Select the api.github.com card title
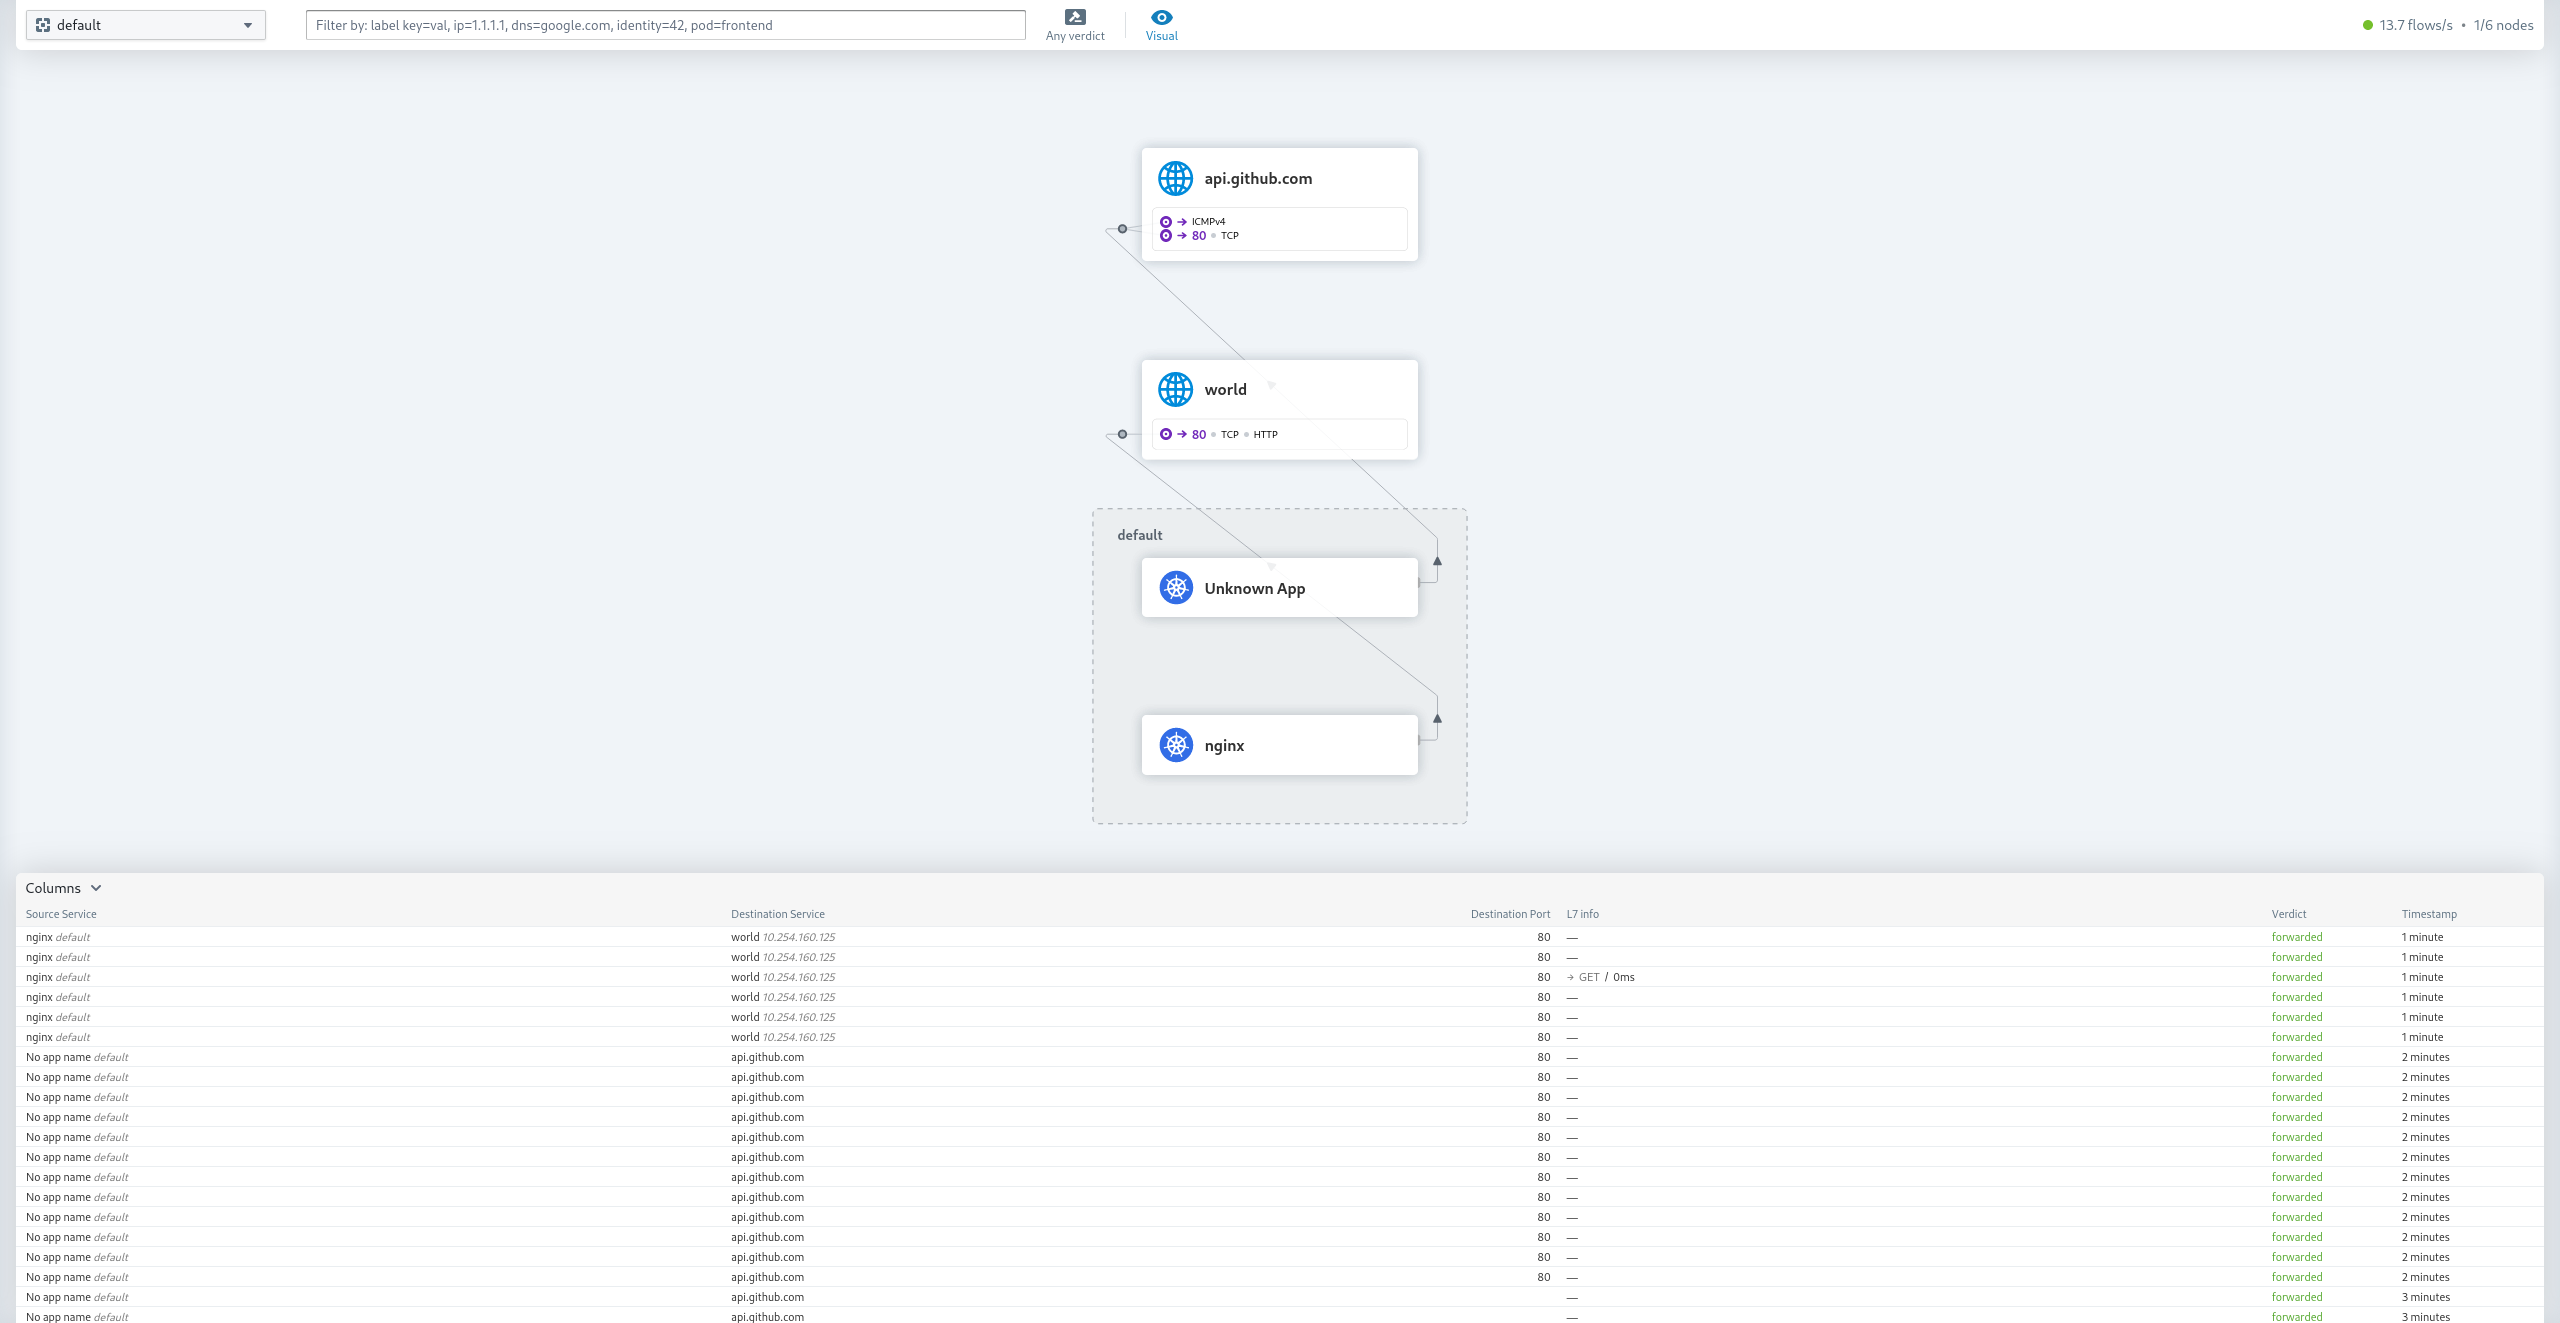Image resolution: width=2560 pixels, height=1323 pixels. coord(1258,178)
